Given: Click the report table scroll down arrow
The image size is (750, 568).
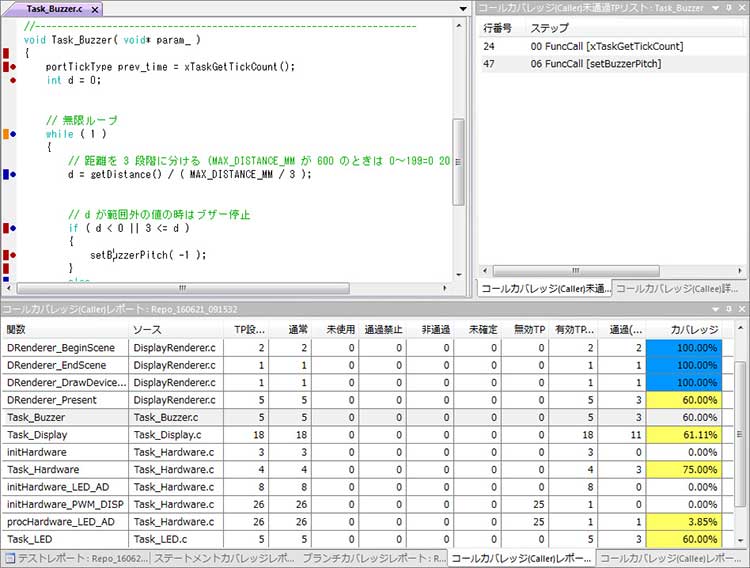Looking at the screenshot, I should 740,541.
